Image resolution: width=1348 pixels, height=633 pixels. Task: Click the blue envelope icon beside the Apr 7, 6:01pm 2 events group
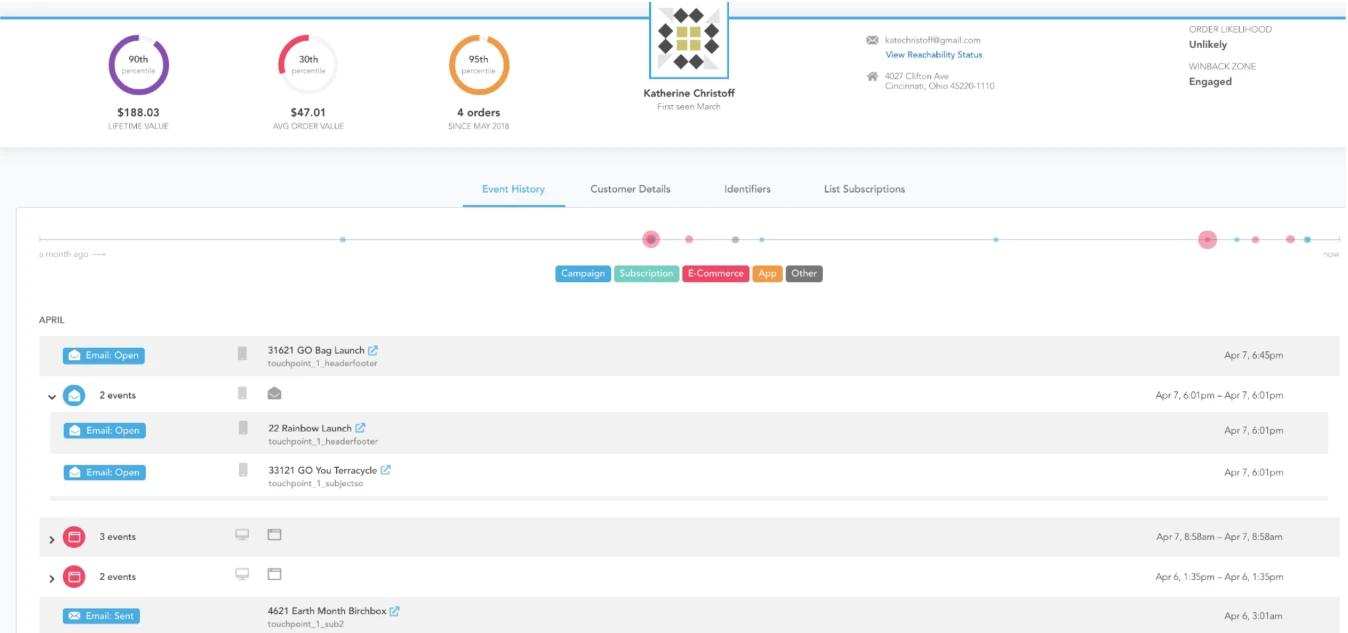pos(74,395)
